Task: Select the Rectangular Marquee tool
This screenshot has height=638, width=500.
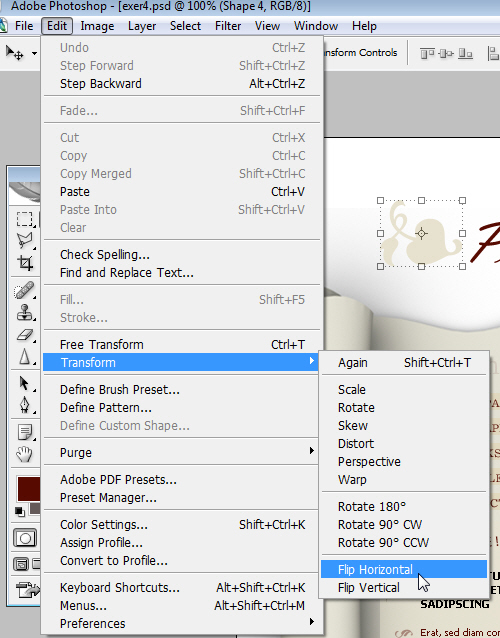Action: (x=24, y=219)
